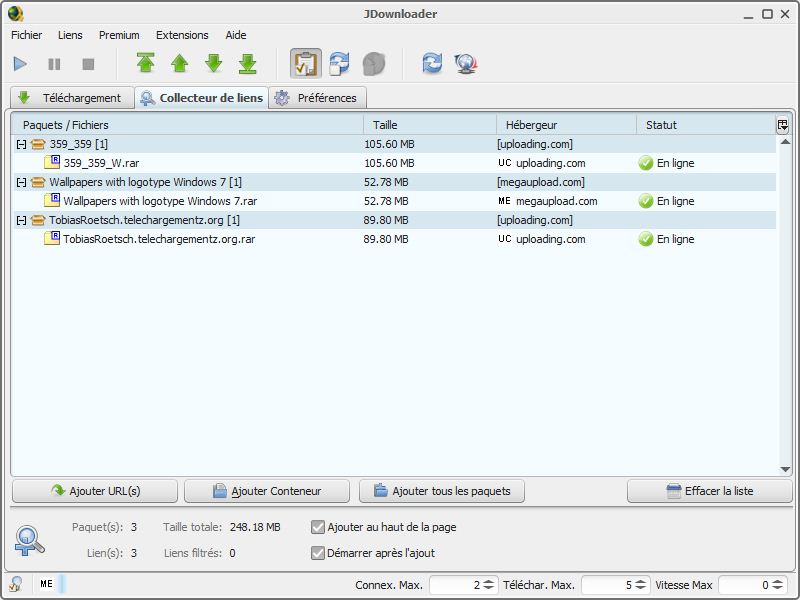
Task: Click the Vitesse Max value field
Action: 744,585
